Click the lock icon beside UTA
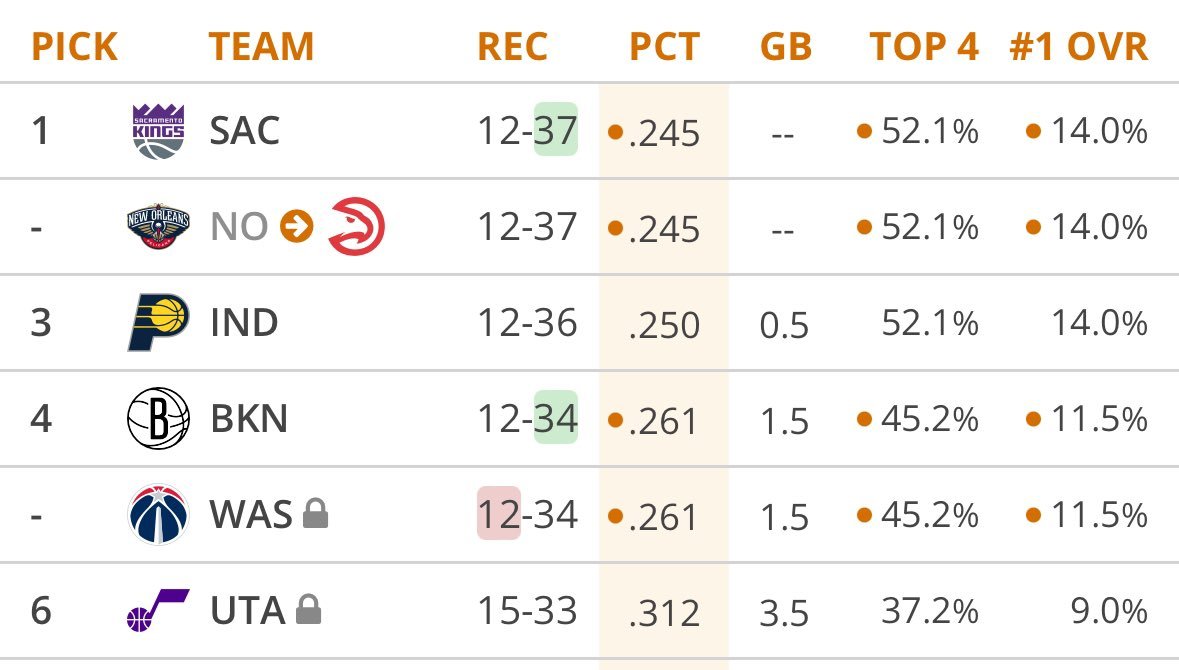Viewport: 1179px width, 670px height. [x=308, y=610]
